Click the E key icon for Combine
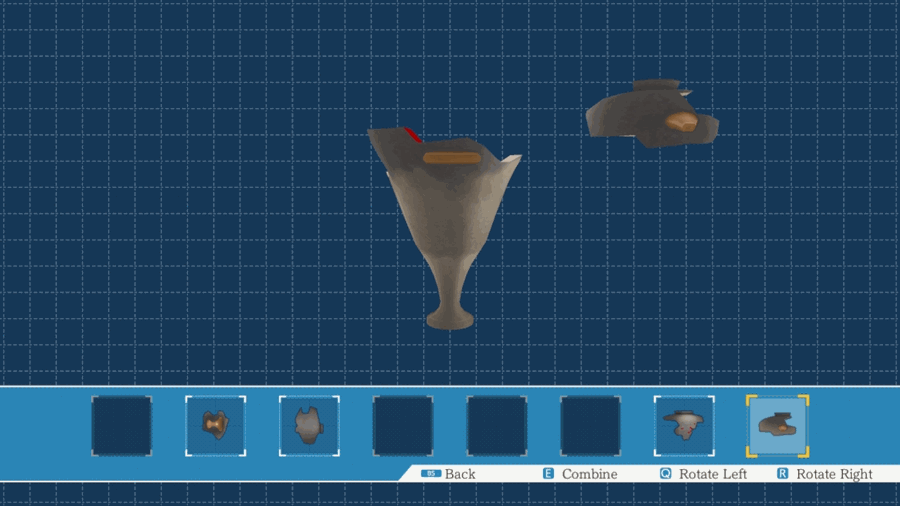This screenshot has width=900, height=506. click(x=548, y=473)
